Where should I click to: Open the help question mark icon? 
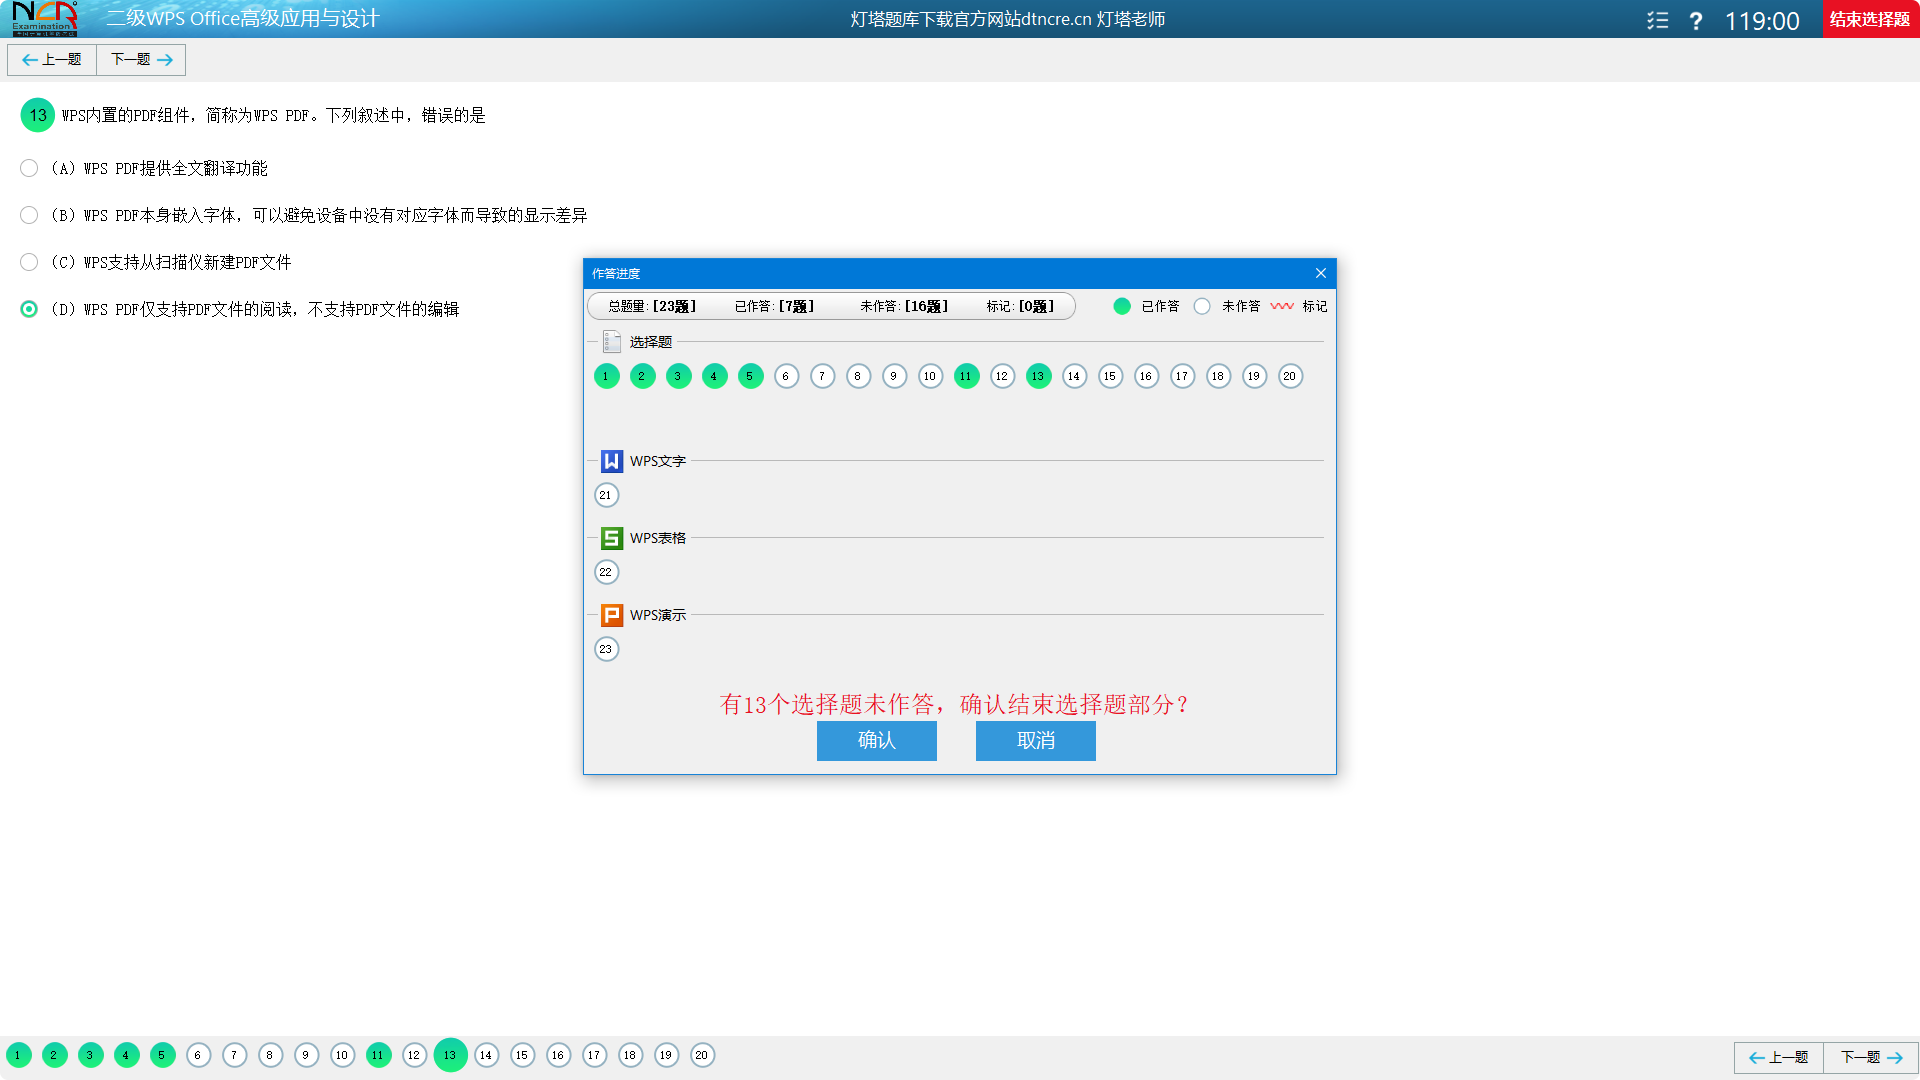point(1696,20)
